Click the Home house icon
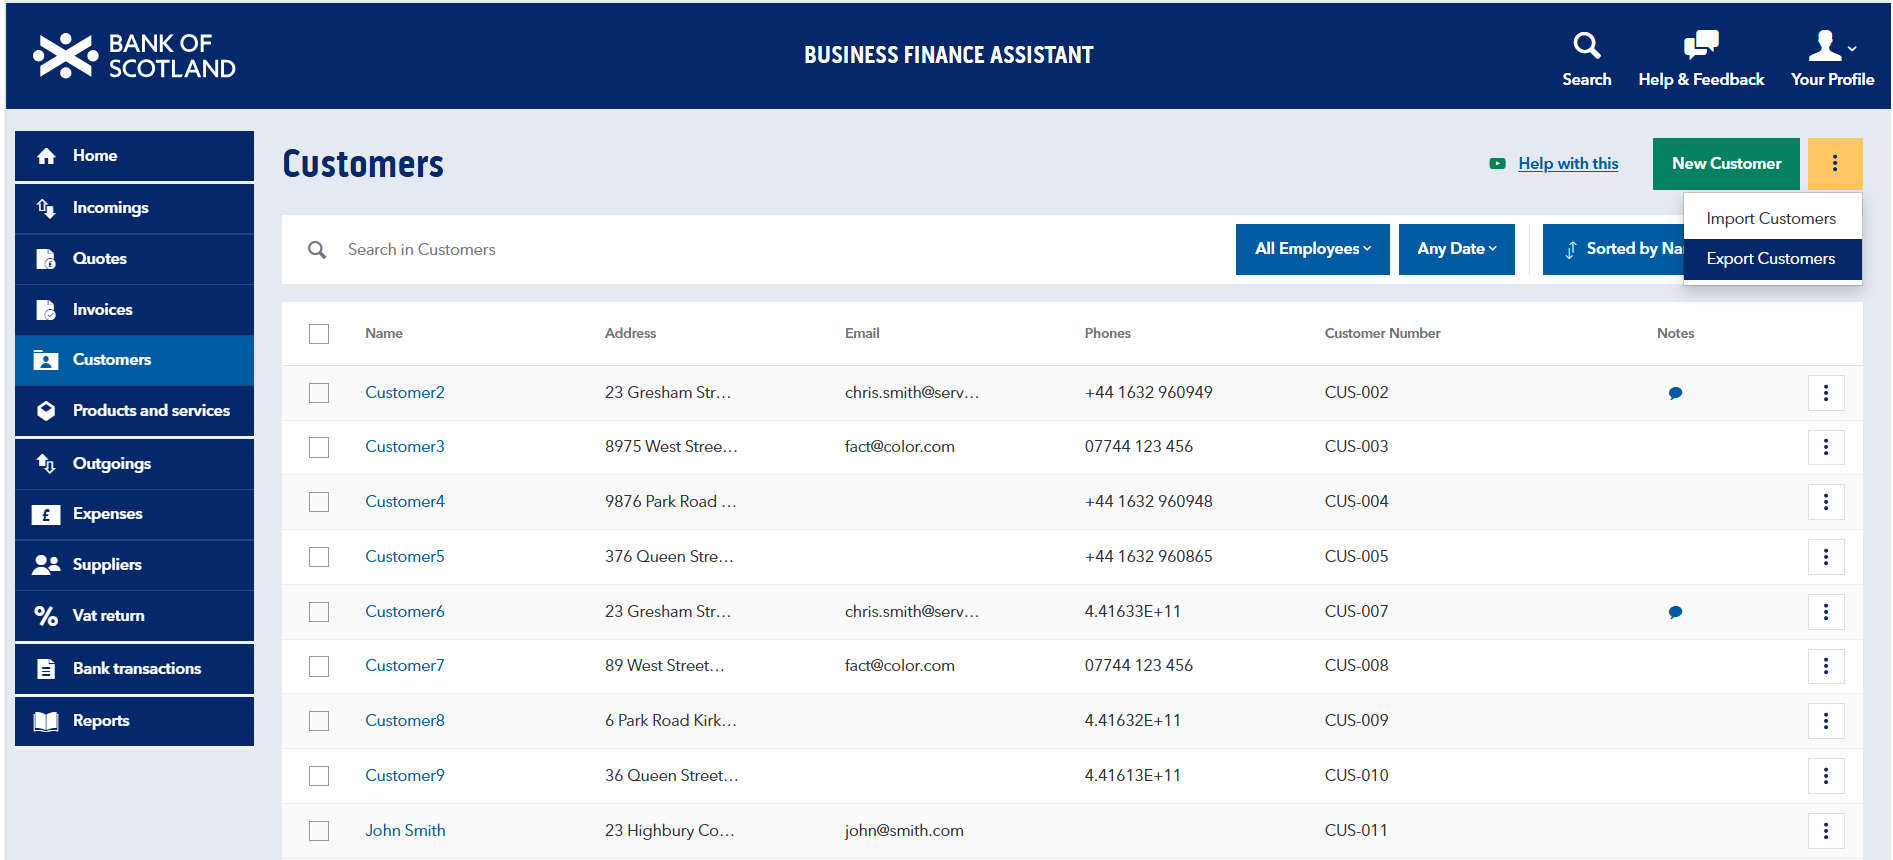Viewport: 1893px width, 860px height. click(46, 156)
